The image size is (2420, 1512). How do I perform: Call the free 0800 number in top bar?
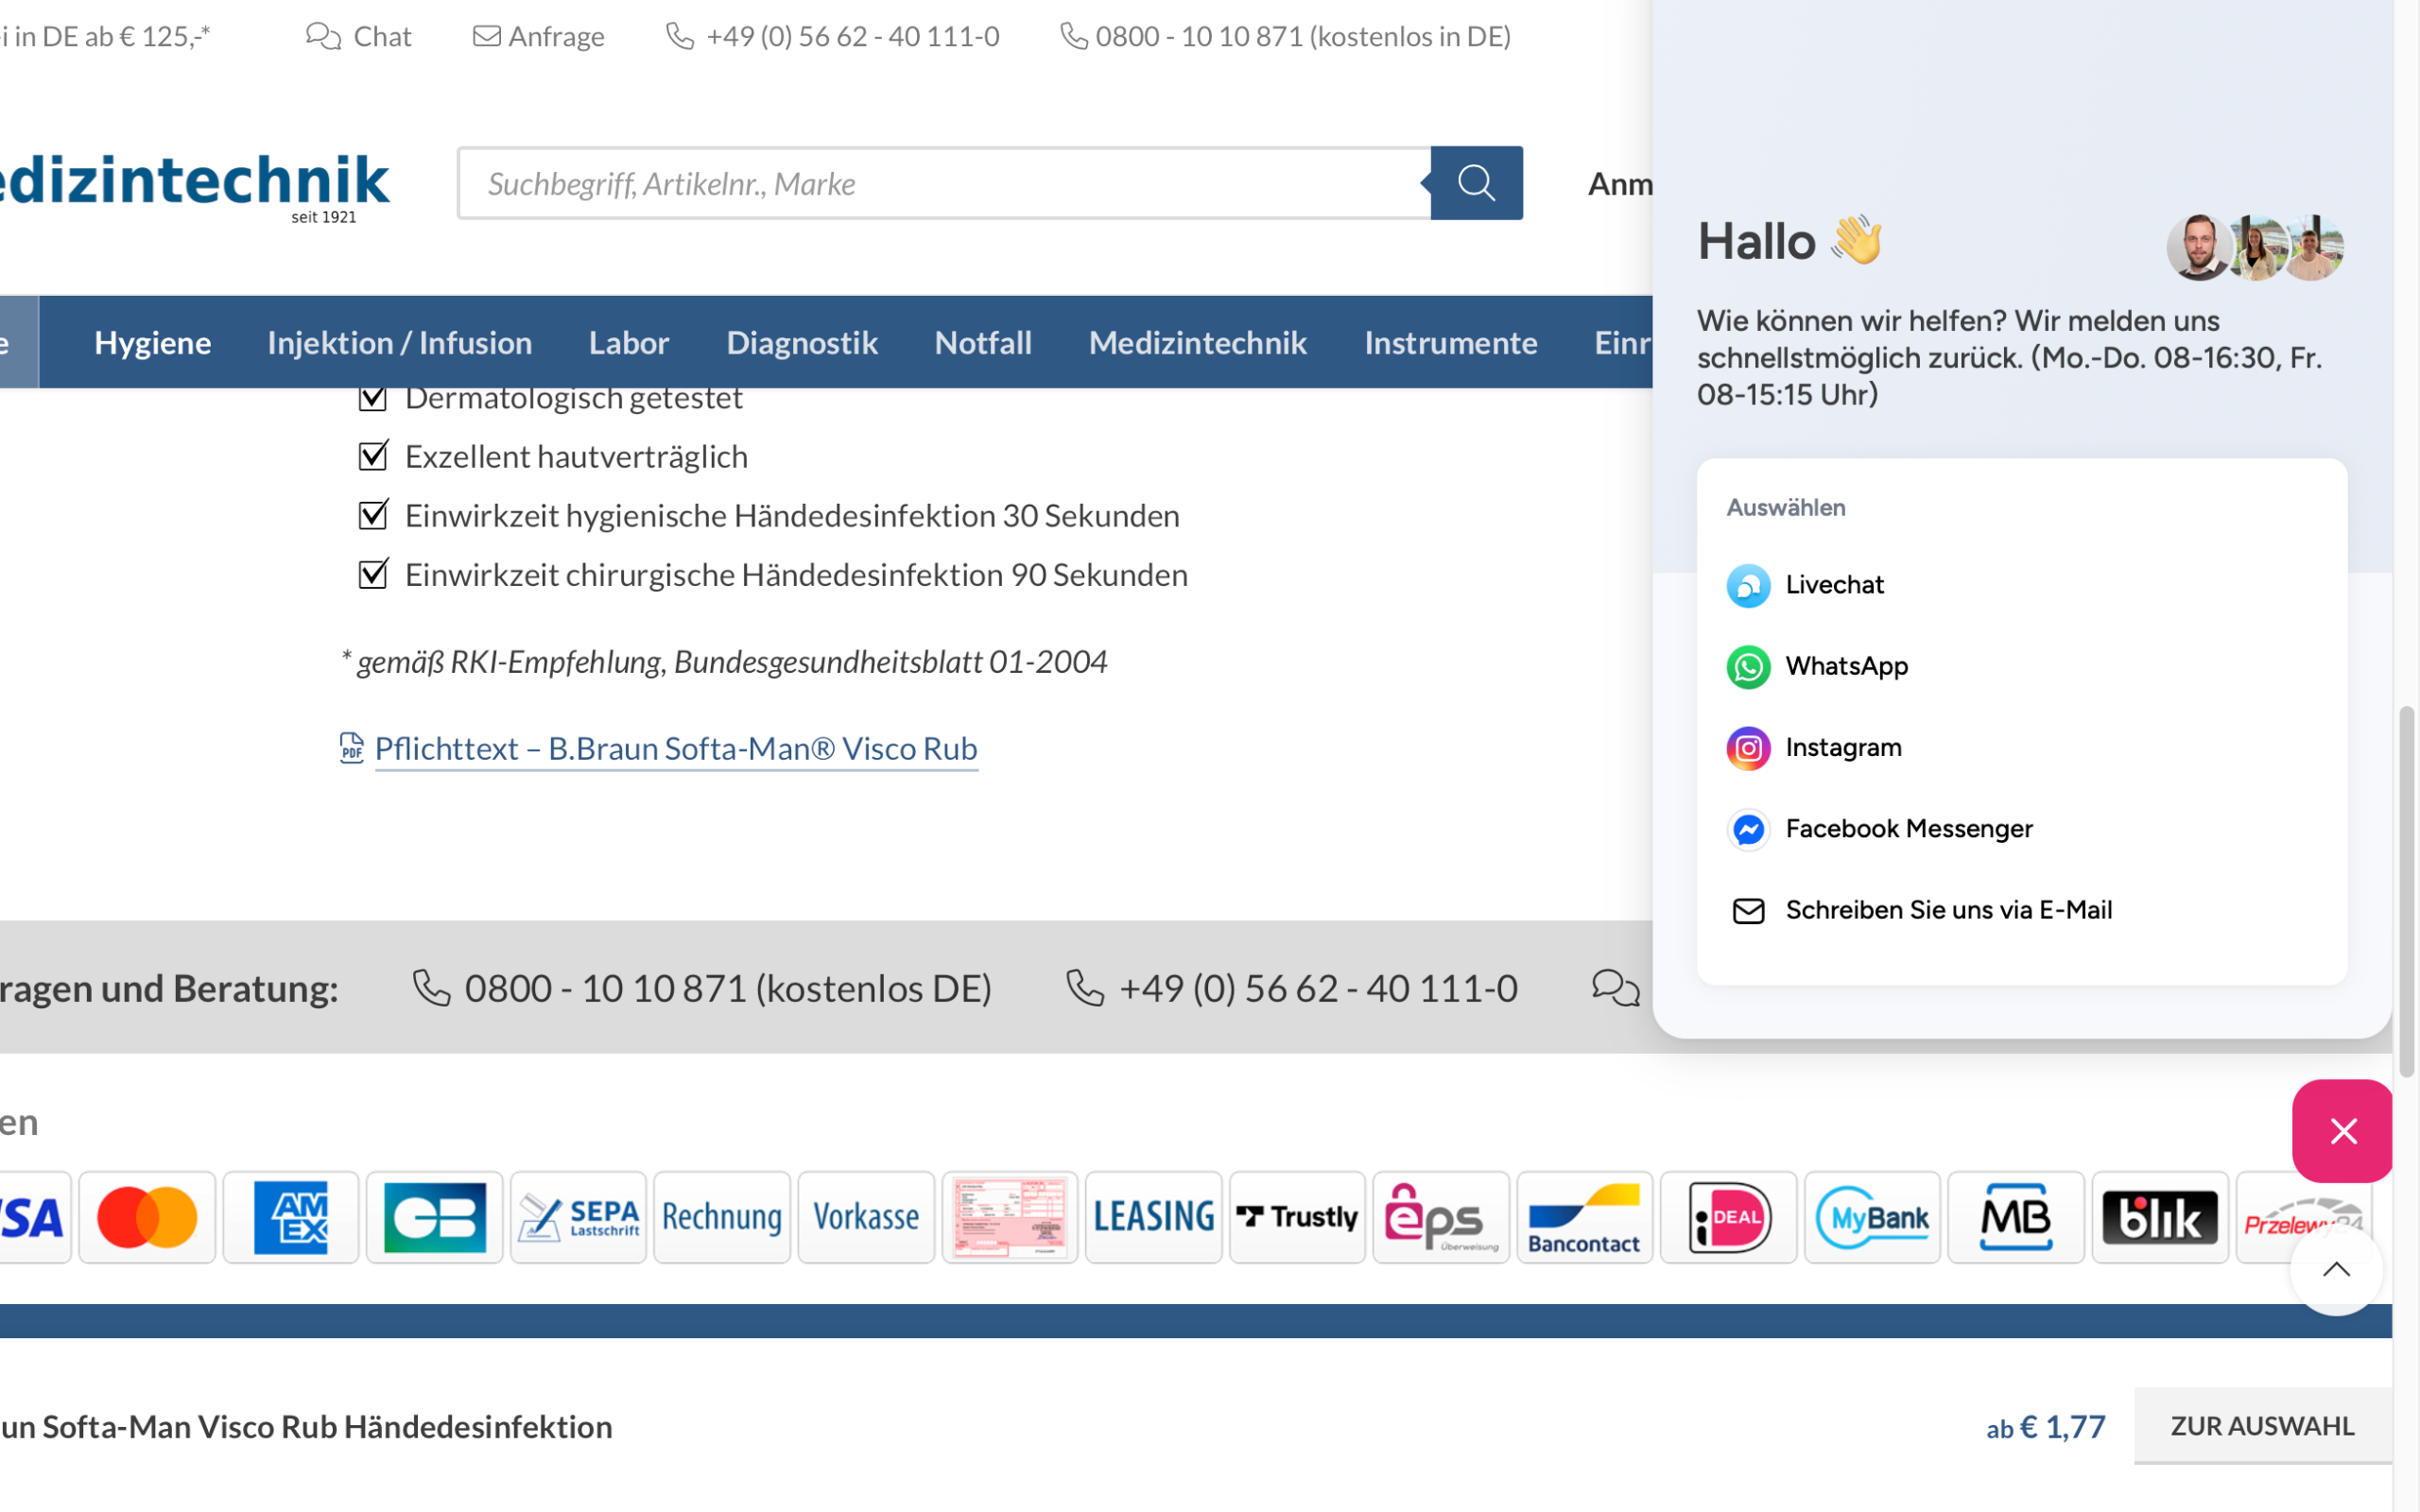[x=1285, y=37]
